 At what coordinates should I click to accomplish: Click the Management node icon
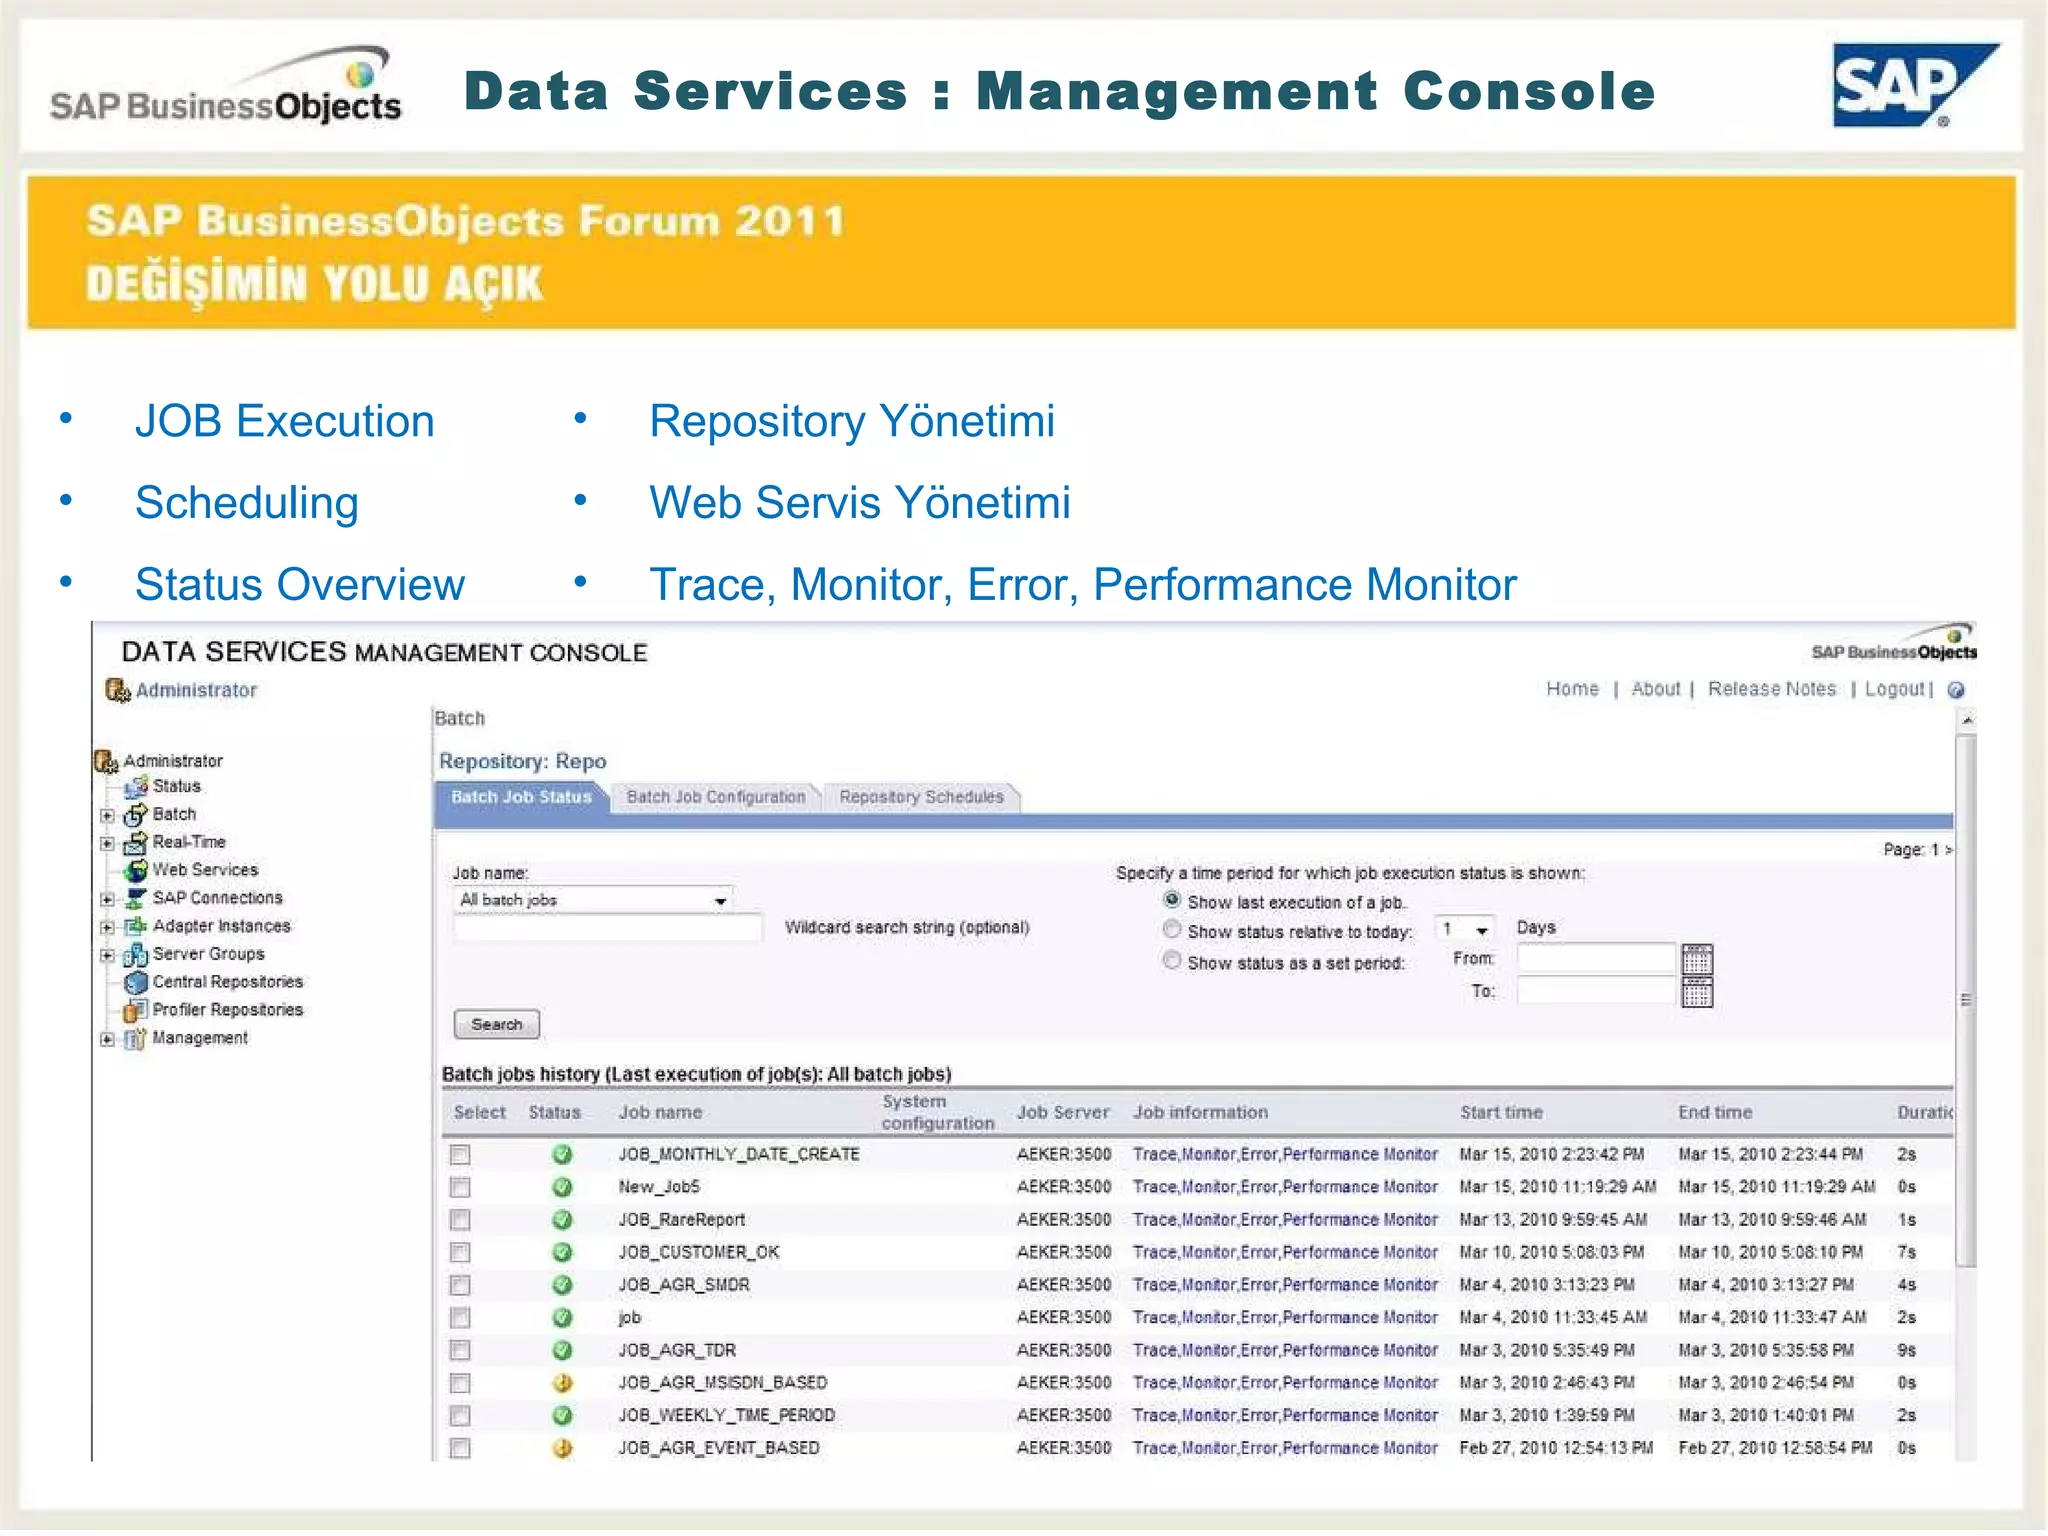click(x=135, y=1039)
